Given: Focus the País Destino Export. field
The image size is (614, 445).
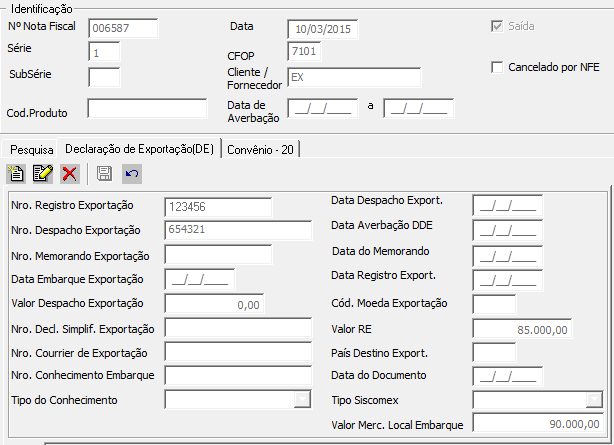Looking at the screenshot, I should [x=494, y=352].
